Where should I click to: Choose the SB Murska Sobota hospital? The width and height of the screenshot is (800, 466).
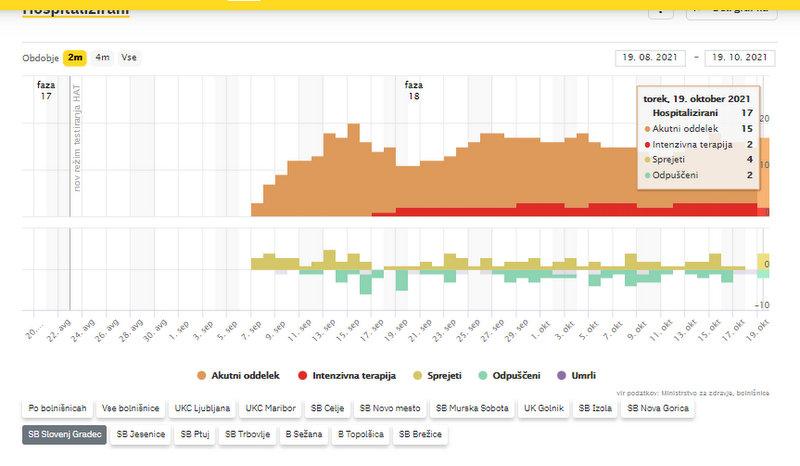(x=472, y=408)
